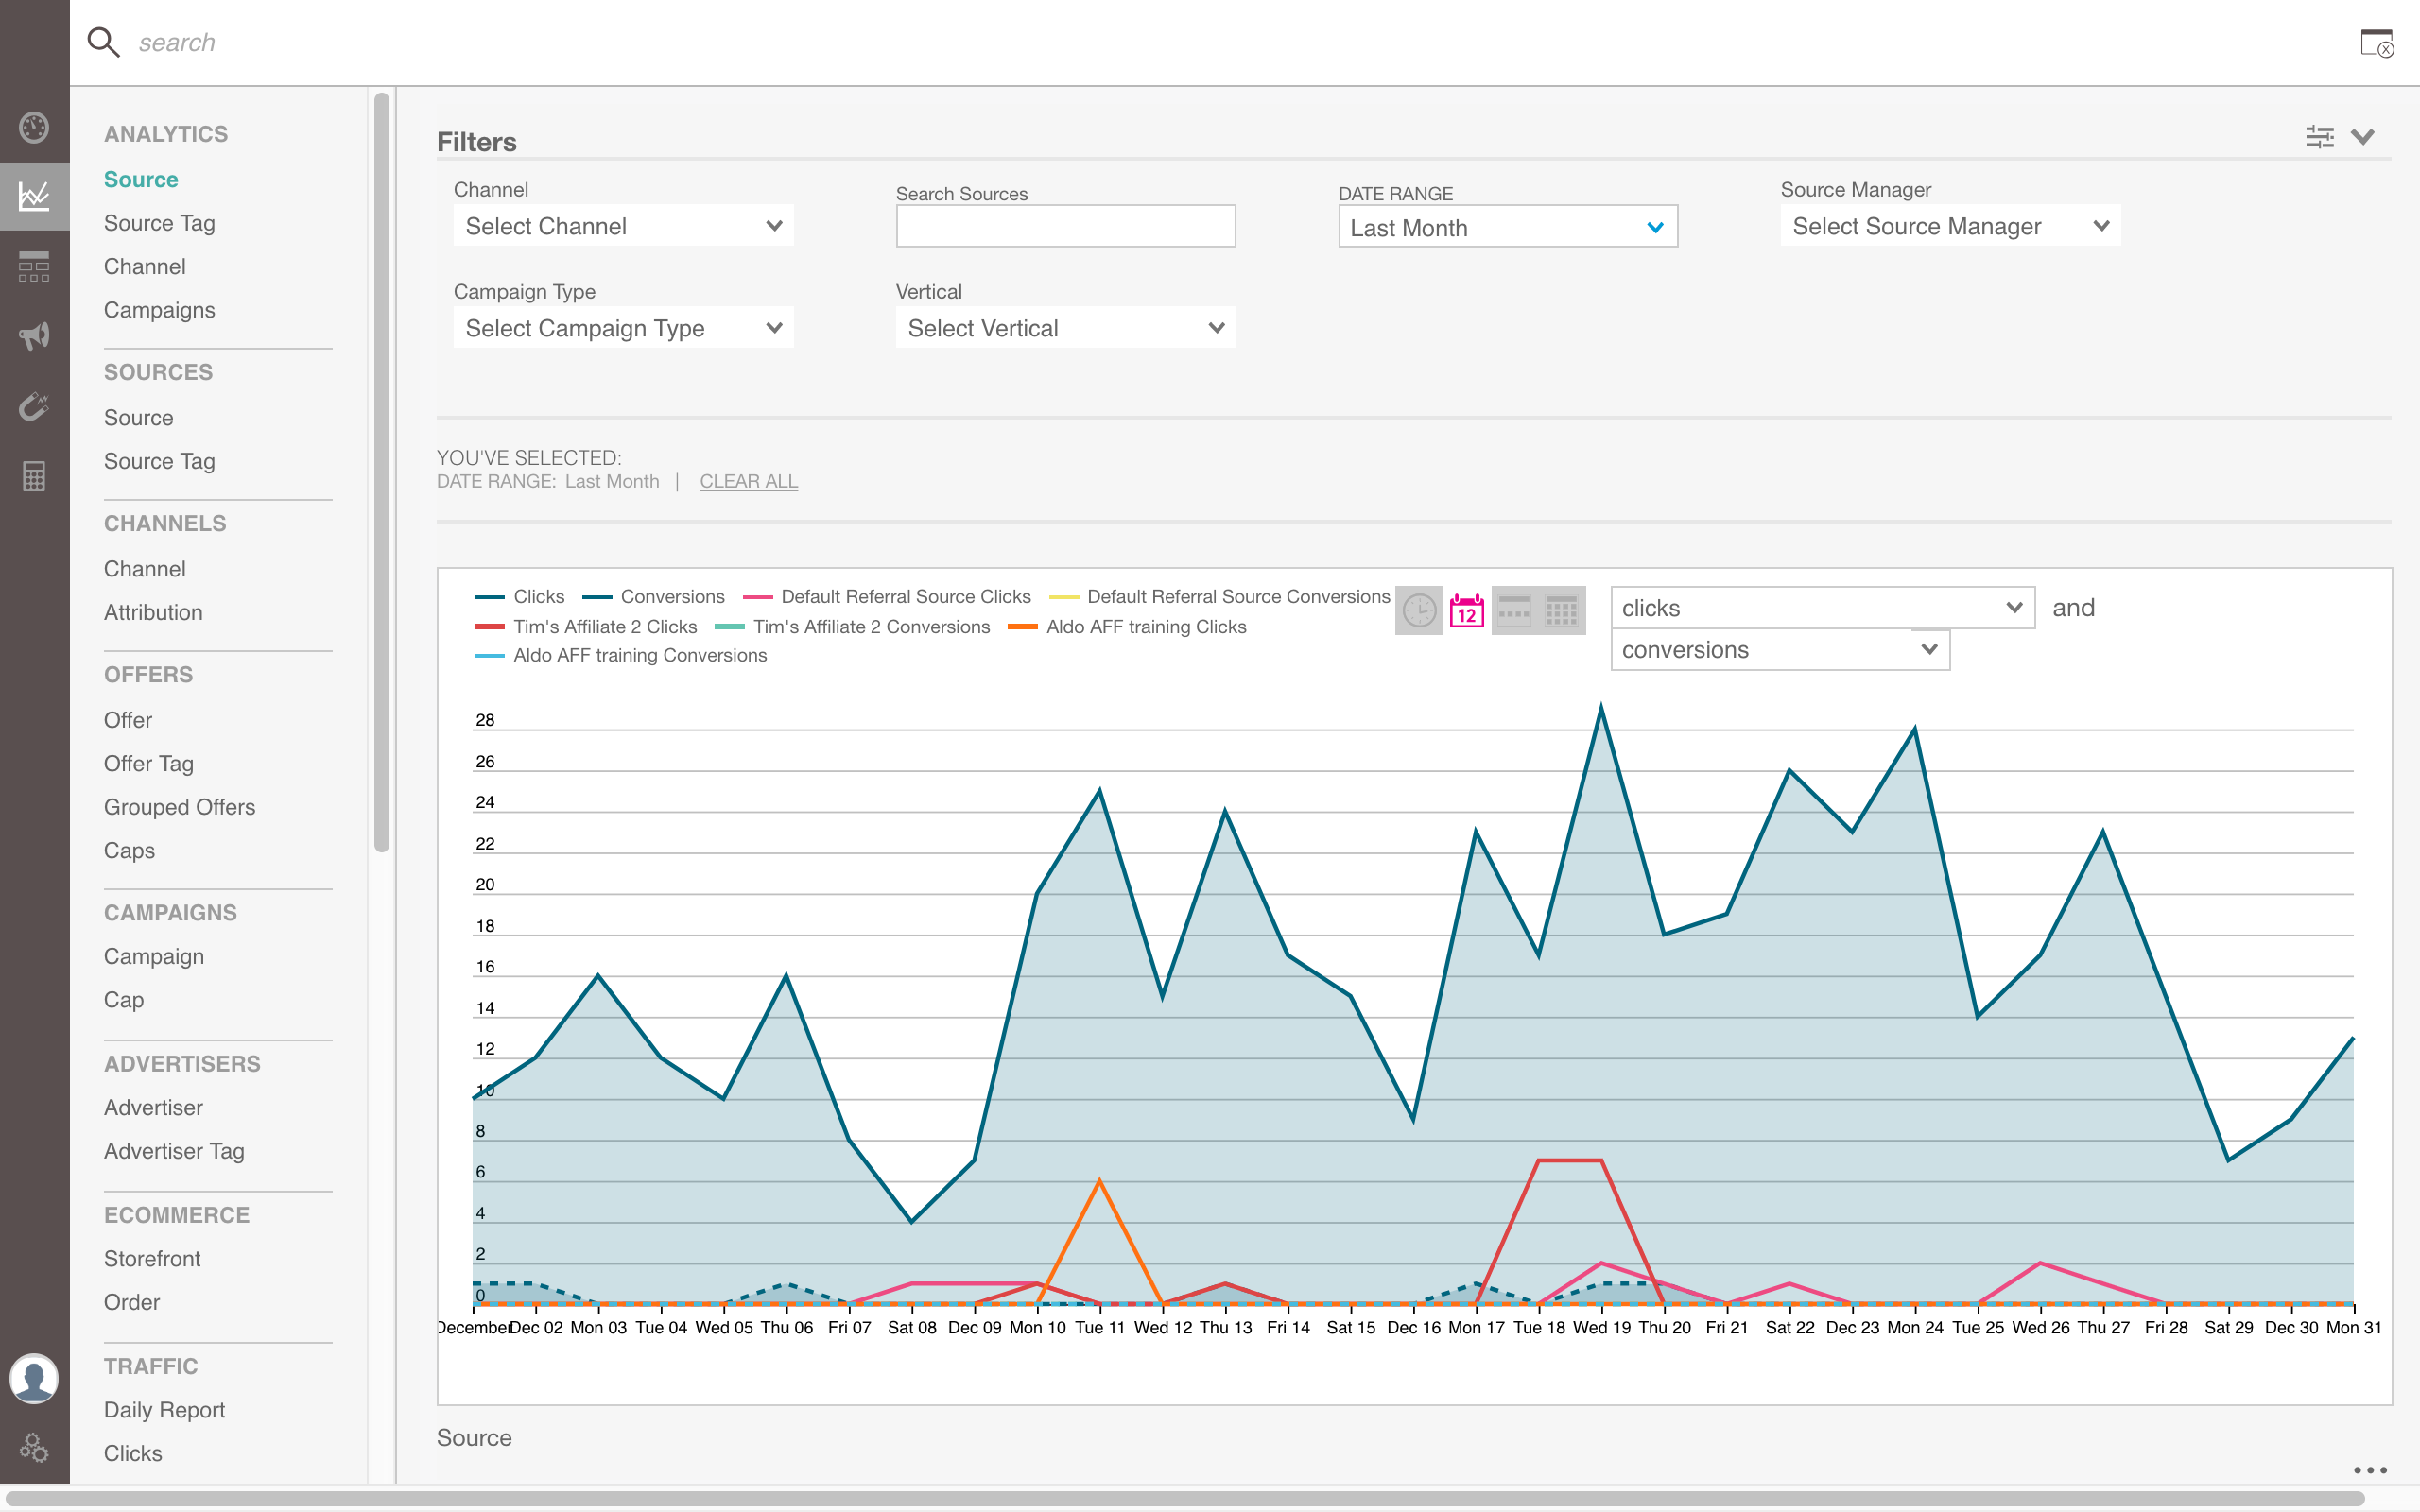Image resolution: width=2420 pixels, height=1512 pixels.
Task: Click the Search Sources input field
Action: point(1065,226)
